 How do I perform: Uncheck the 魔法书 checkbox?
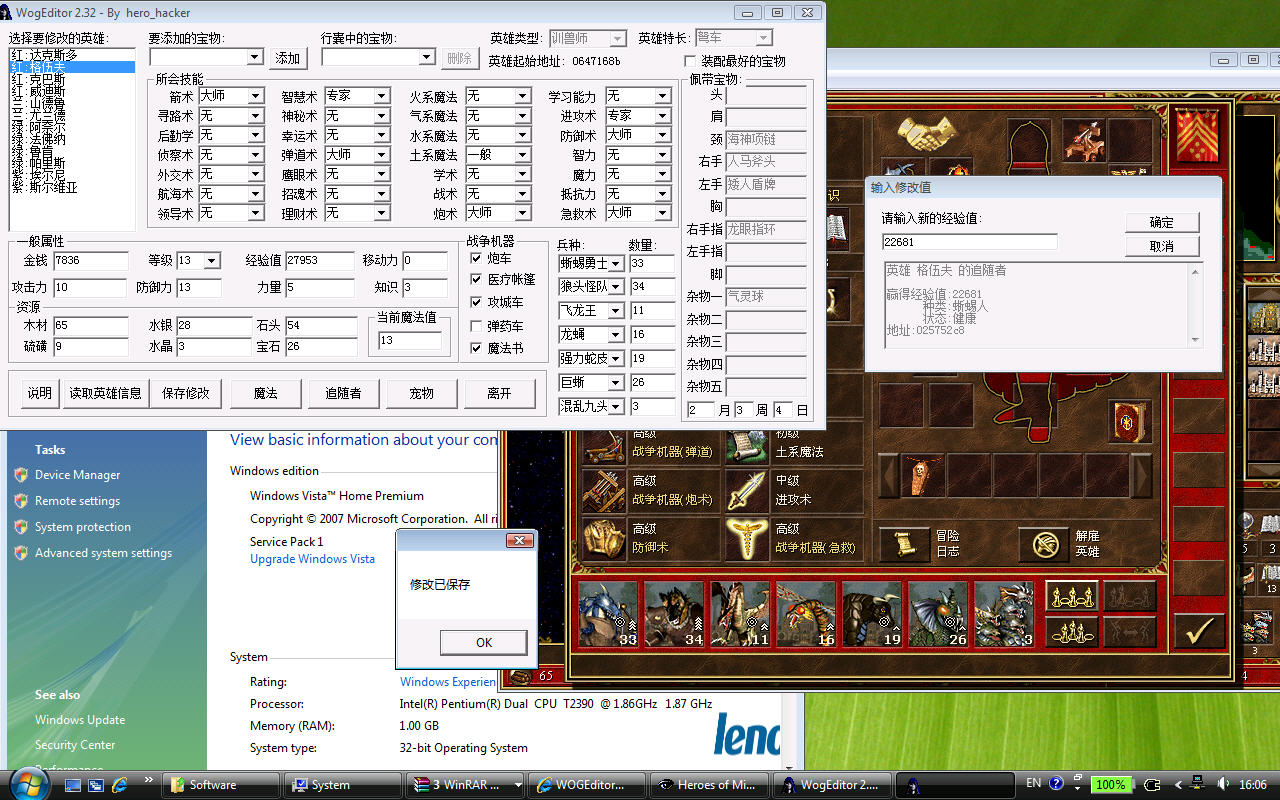[477, 348]
